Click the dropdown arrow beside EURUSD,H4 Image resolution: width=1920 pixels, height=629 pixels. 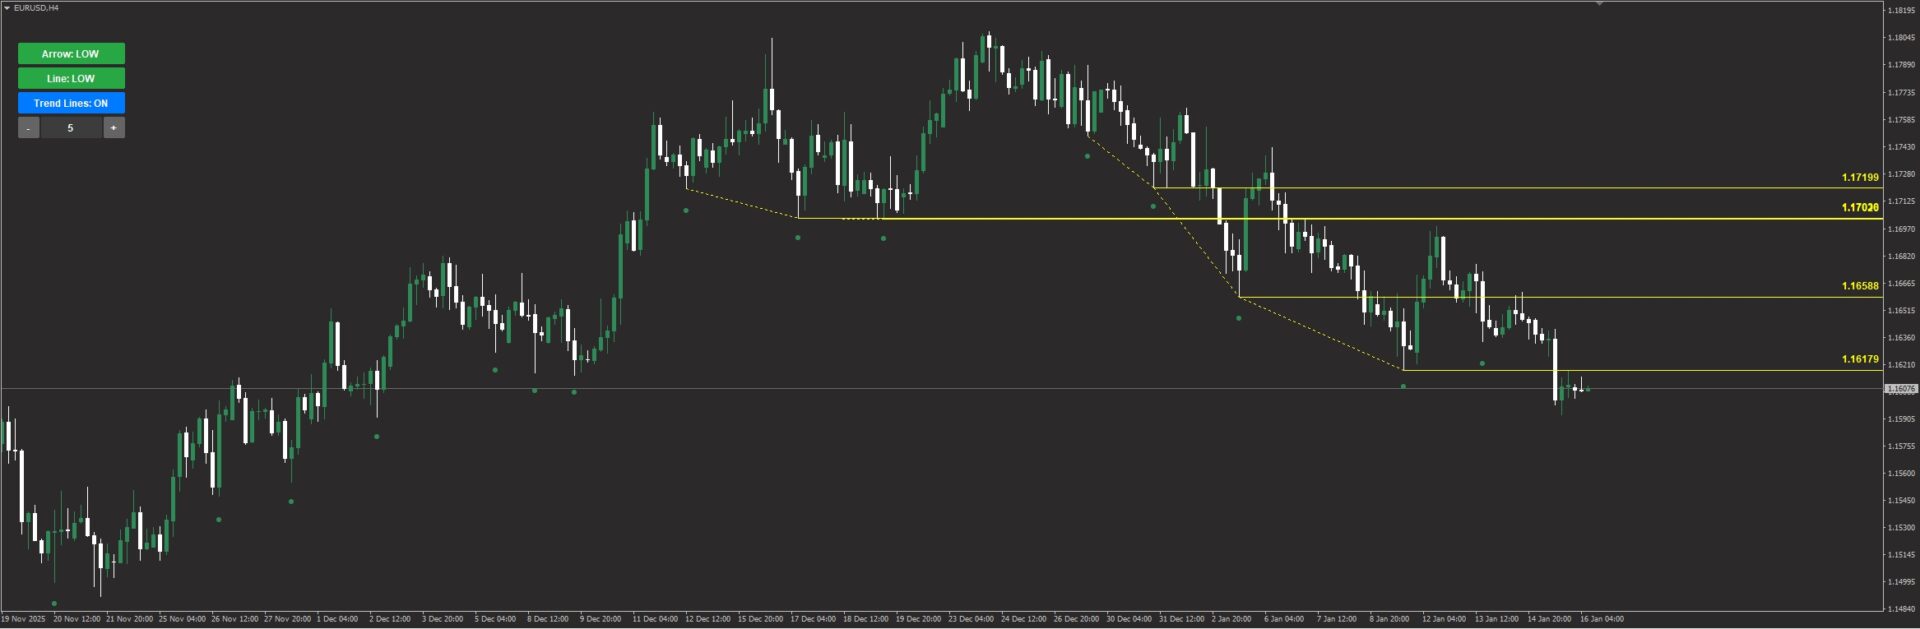pyautogui.click(x=7, y=8)
